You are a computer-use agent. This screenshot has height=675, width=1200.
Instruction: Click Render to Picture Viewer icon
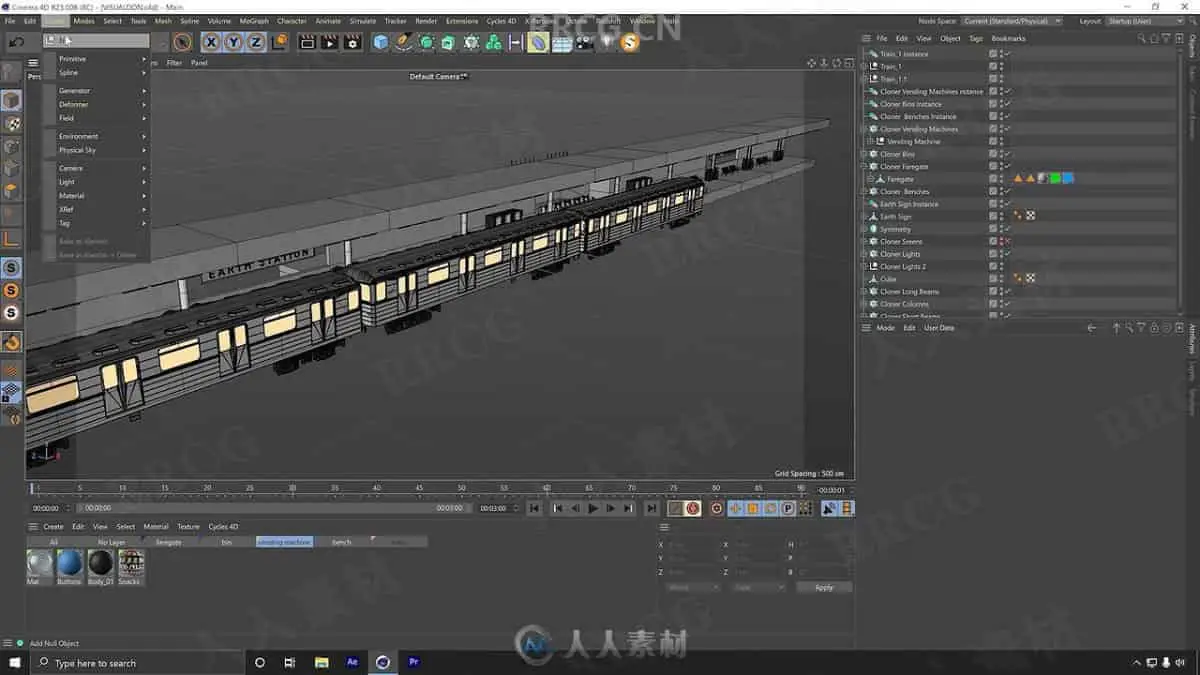(x=329, y=42)
